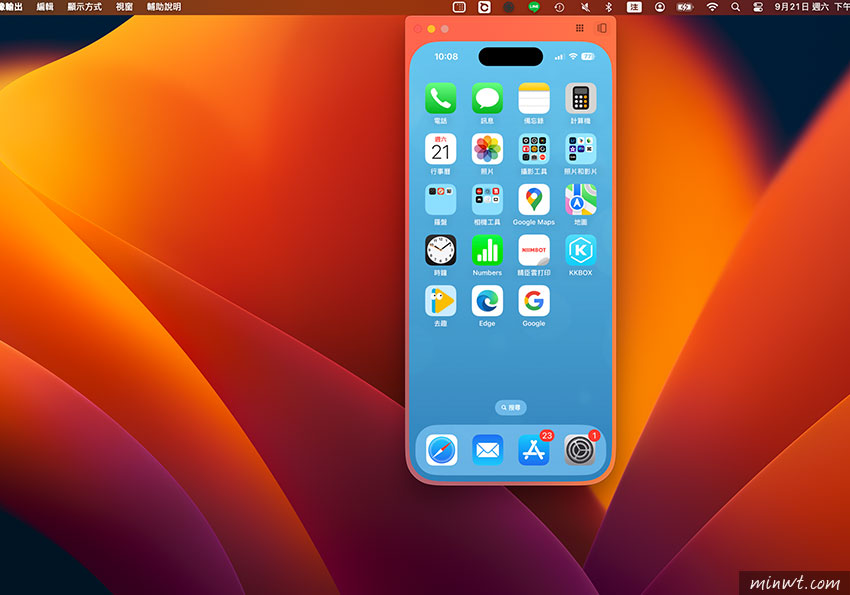Open Spotlight search in menu bar

(x=736, y=7)
